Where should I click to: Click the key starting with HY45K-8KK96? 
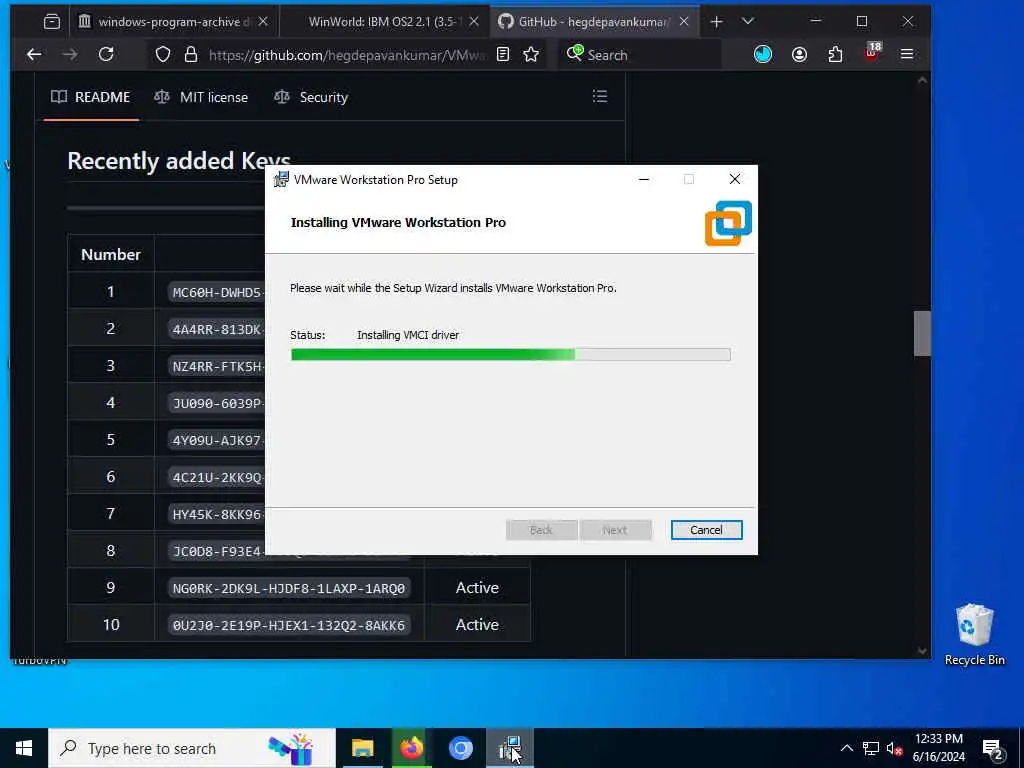pos(217,515)
